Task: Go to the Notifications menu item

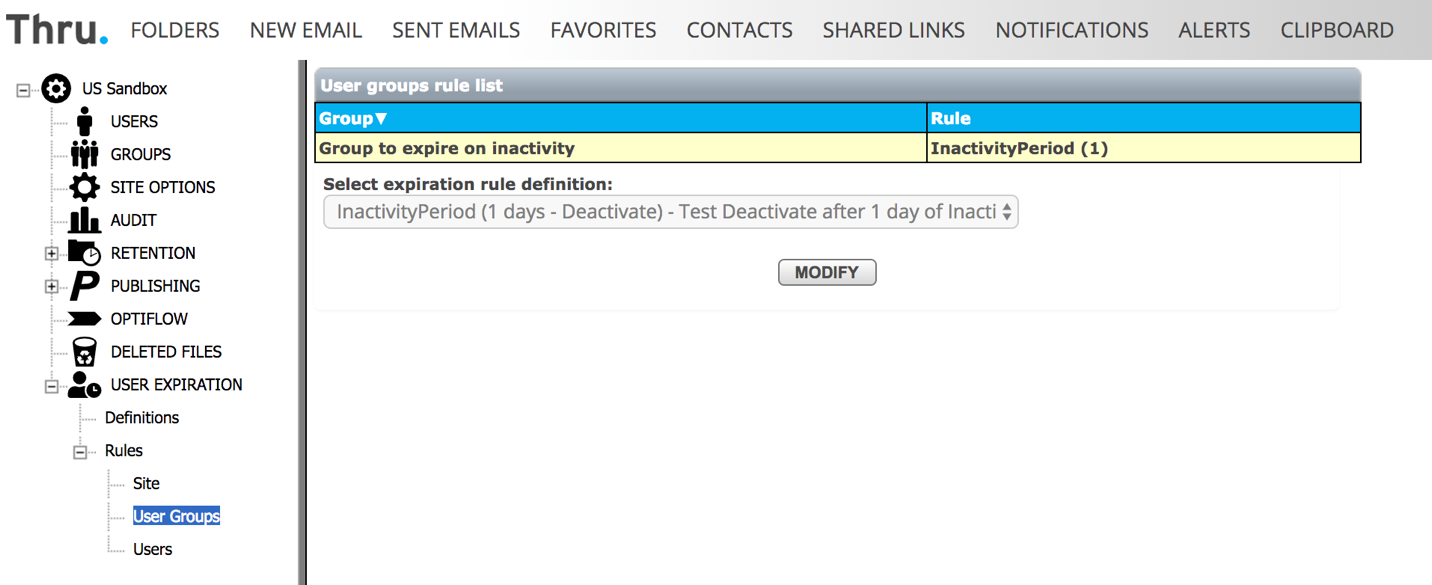Action: point(1071,30)
